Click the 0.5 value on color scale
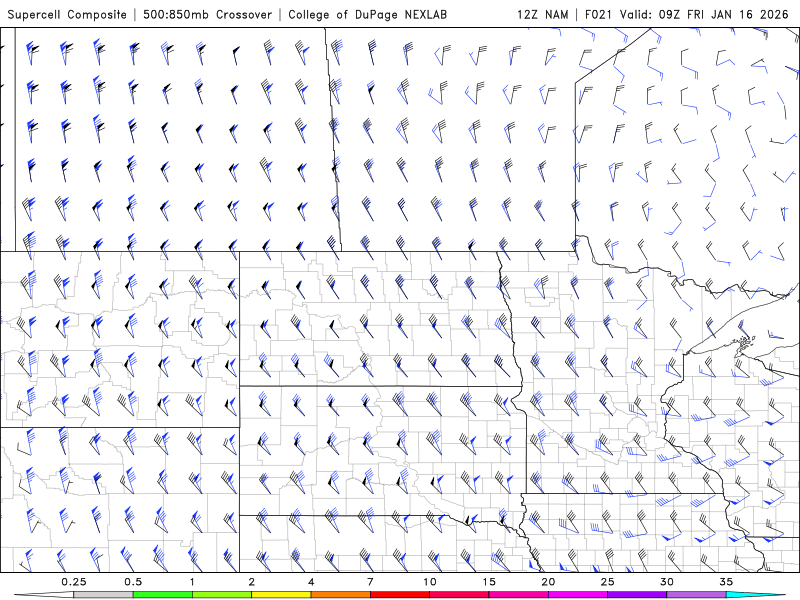The height and width of the screenshot is (600, 800). (133, 582)
